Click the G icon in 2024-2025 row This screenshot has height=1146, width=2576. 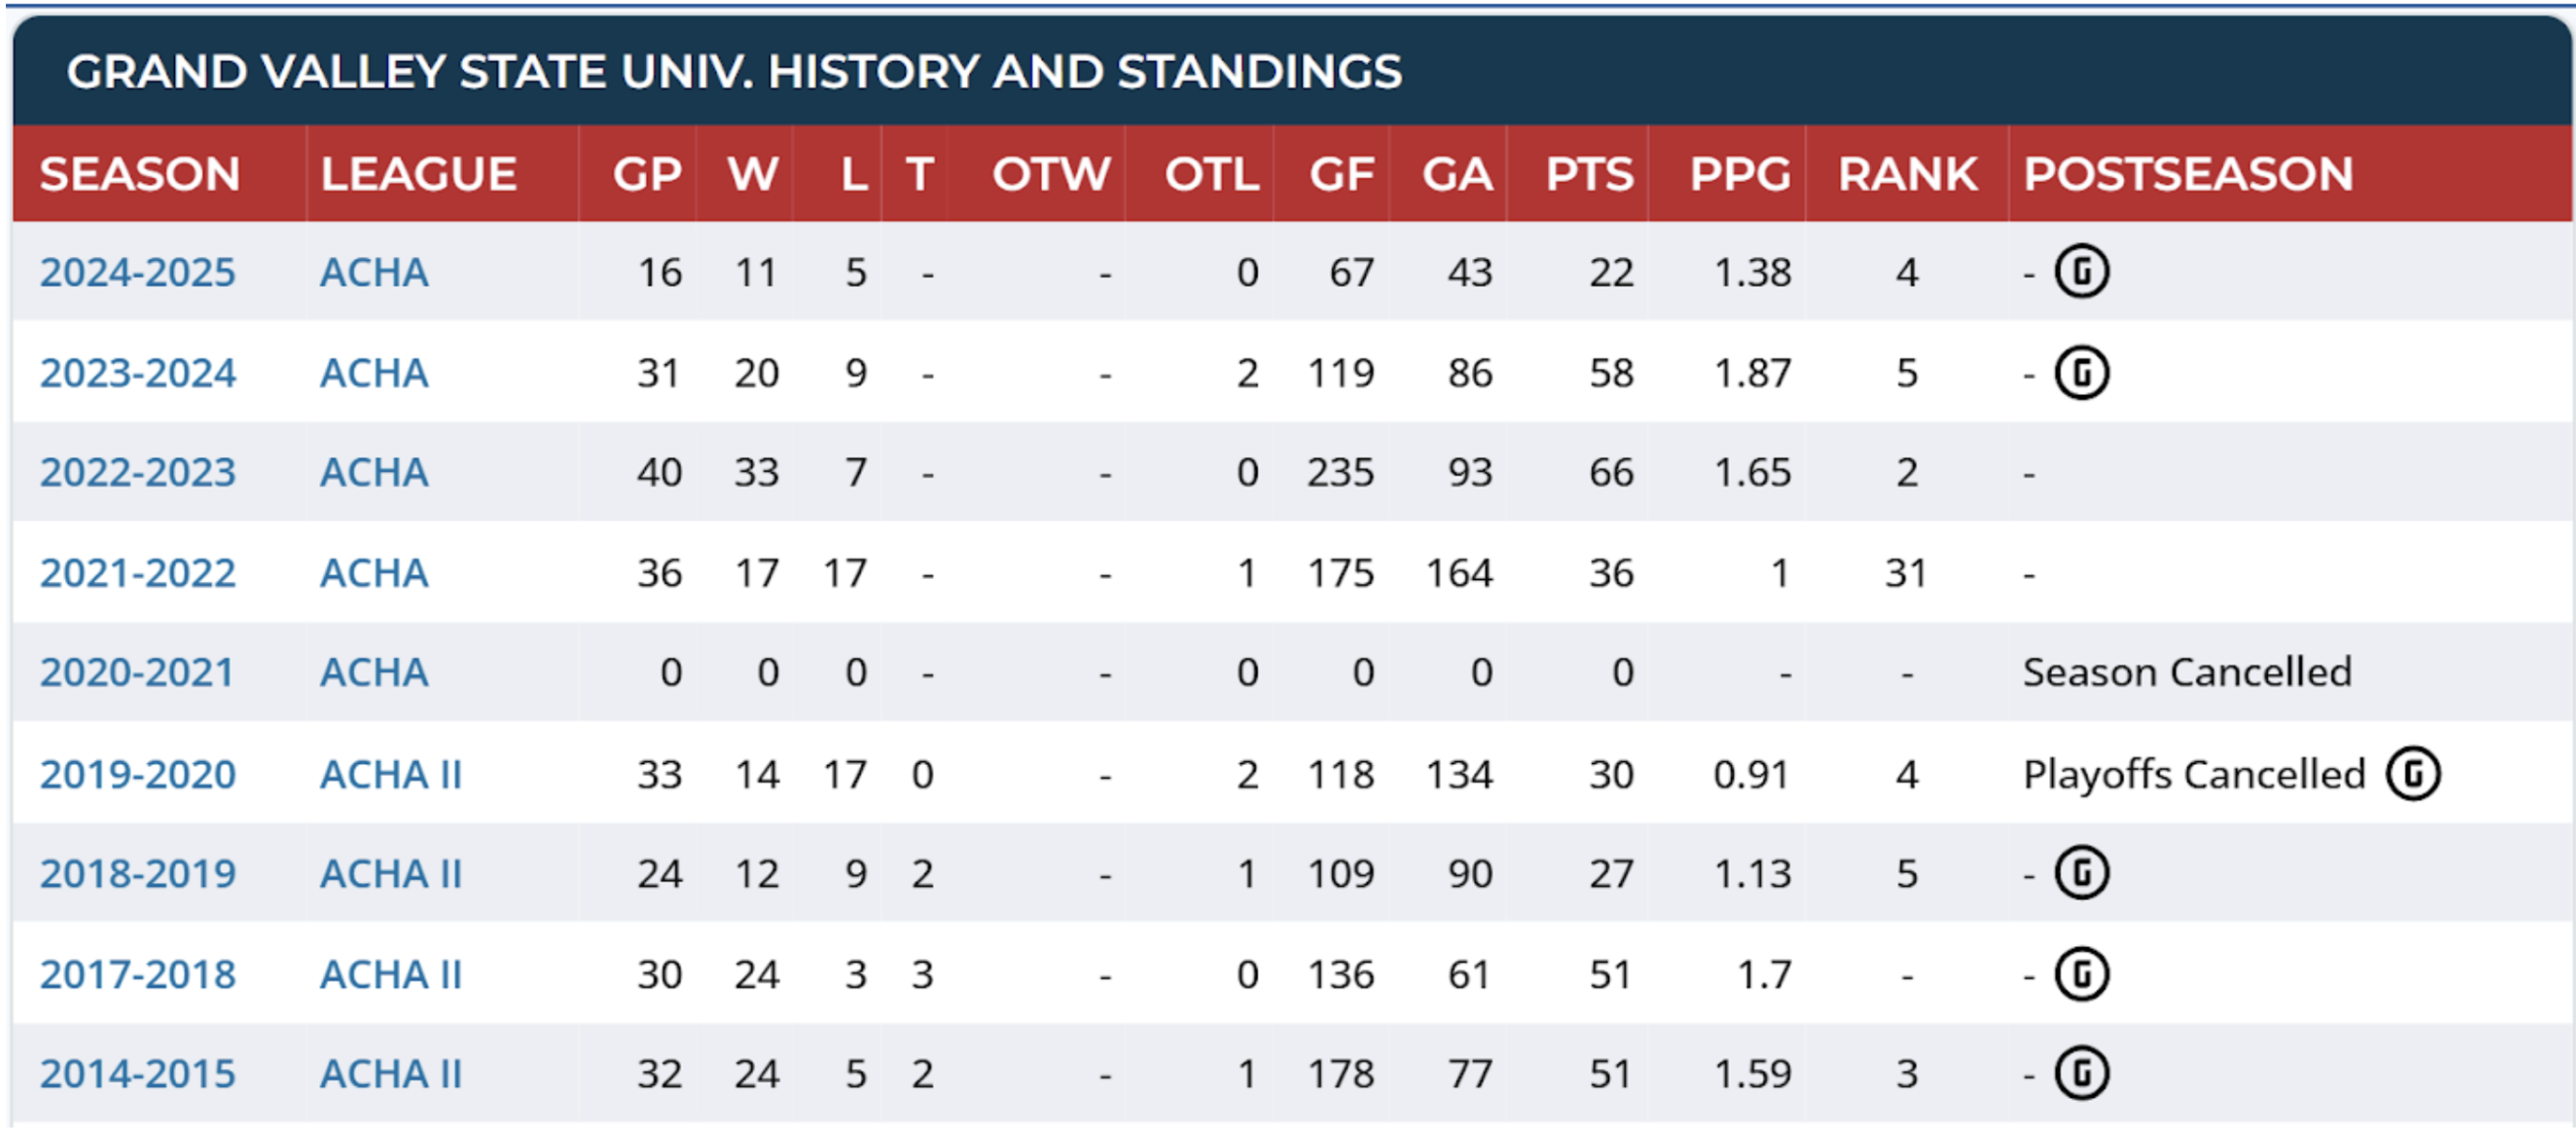[2081, 272]
